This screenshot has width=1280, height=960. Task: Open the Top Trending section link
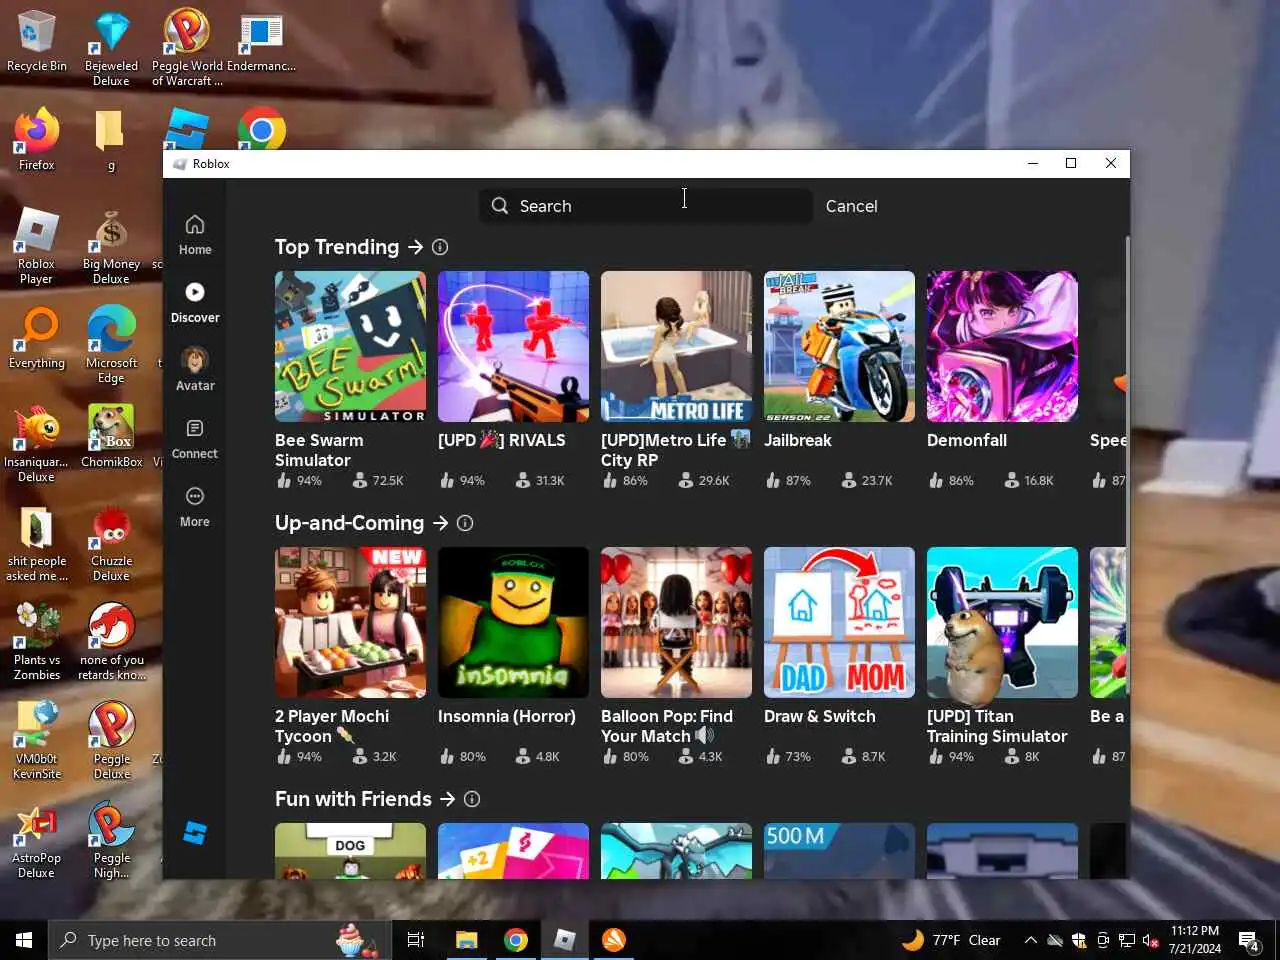click(x=349, y=247)
